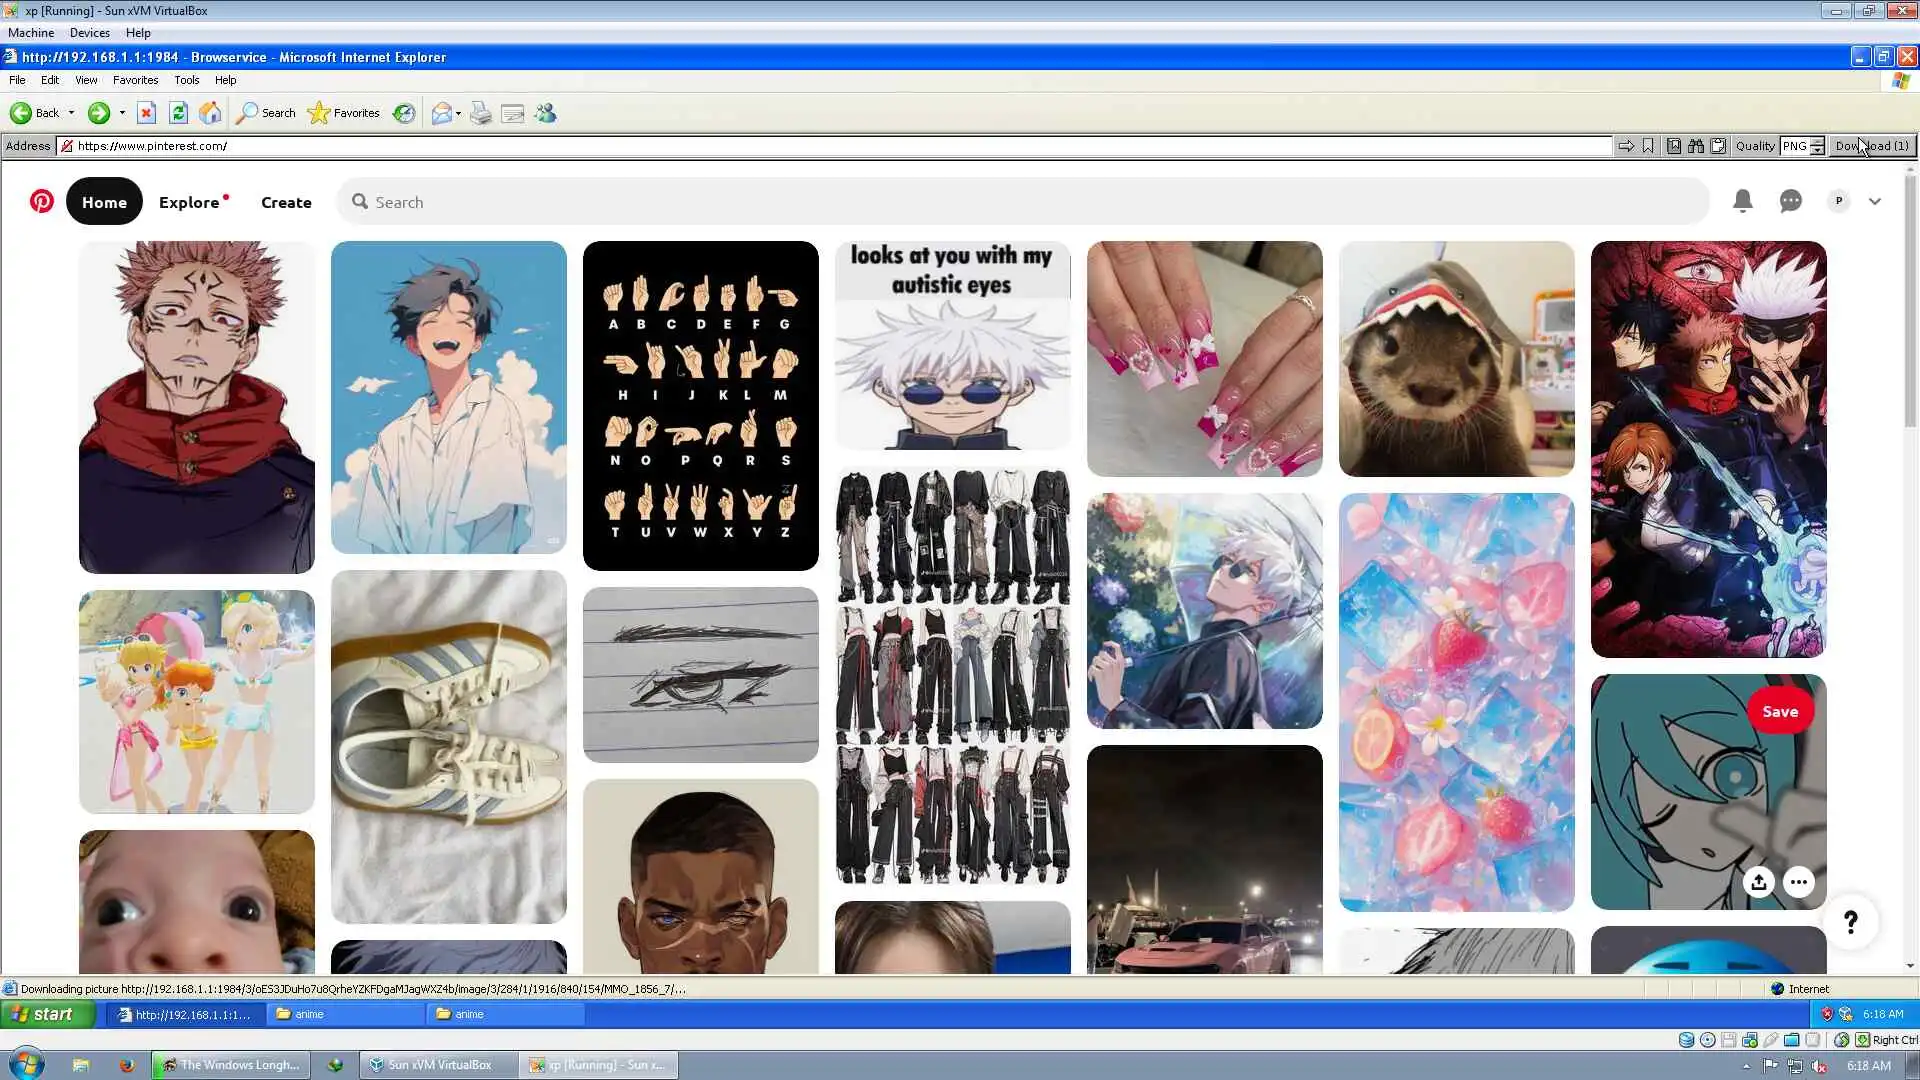Click the share icon on the teal-hair pin

click(1758, 882)
